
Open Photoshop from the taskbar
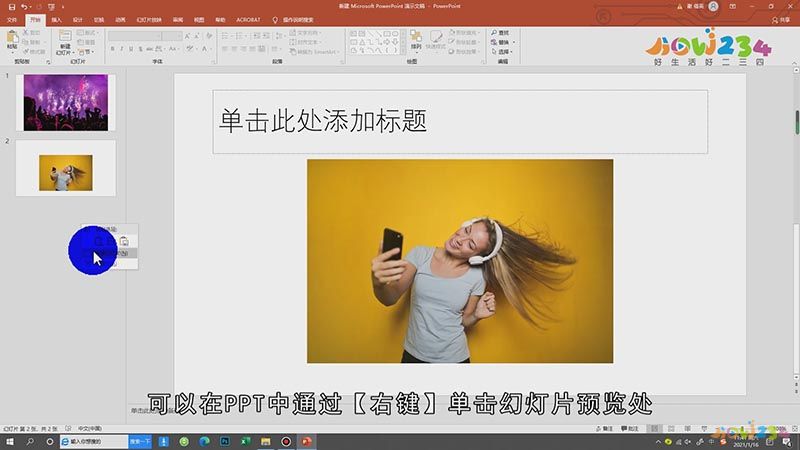[224, 442]
